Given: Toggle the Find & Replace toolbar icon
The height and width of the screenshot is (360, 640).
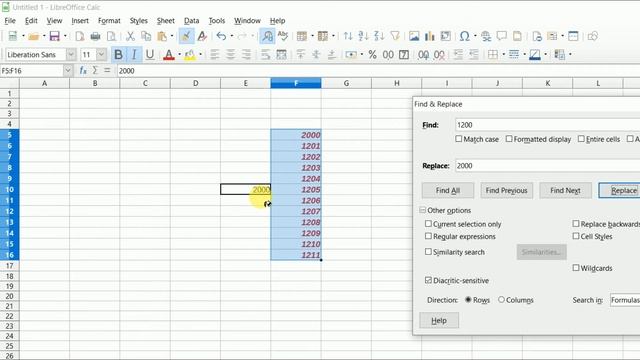Looking at the screenshot, I should [267, 36].
